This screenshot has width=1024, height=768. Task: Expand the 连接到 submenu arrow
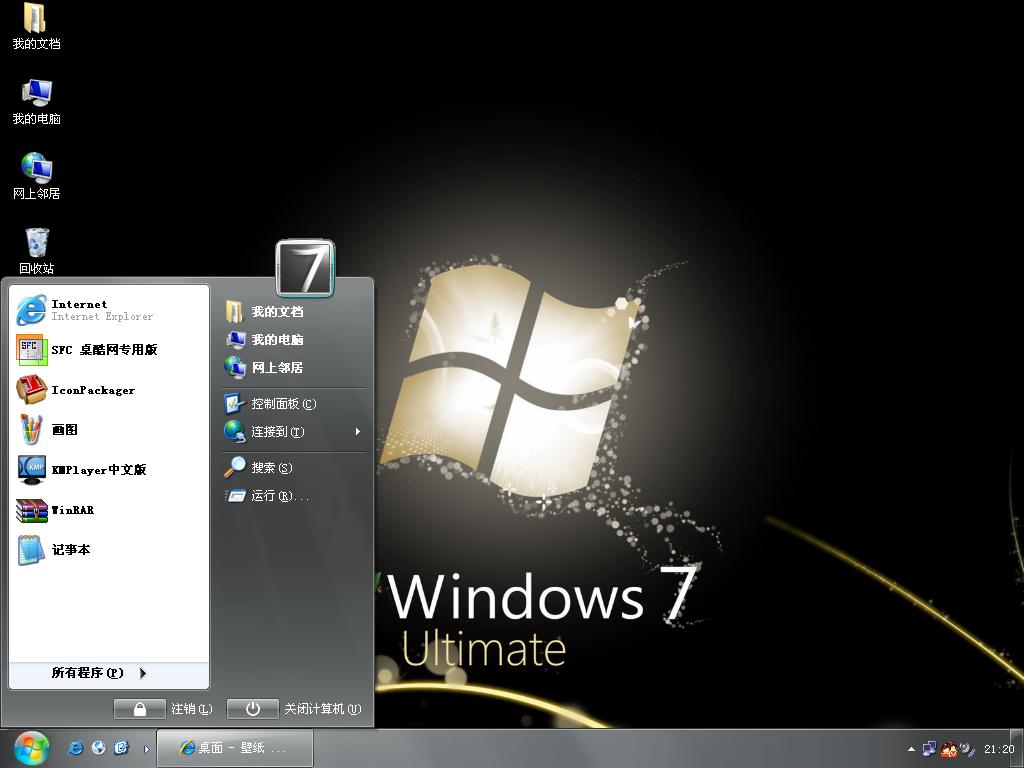[x=358, y=432]
